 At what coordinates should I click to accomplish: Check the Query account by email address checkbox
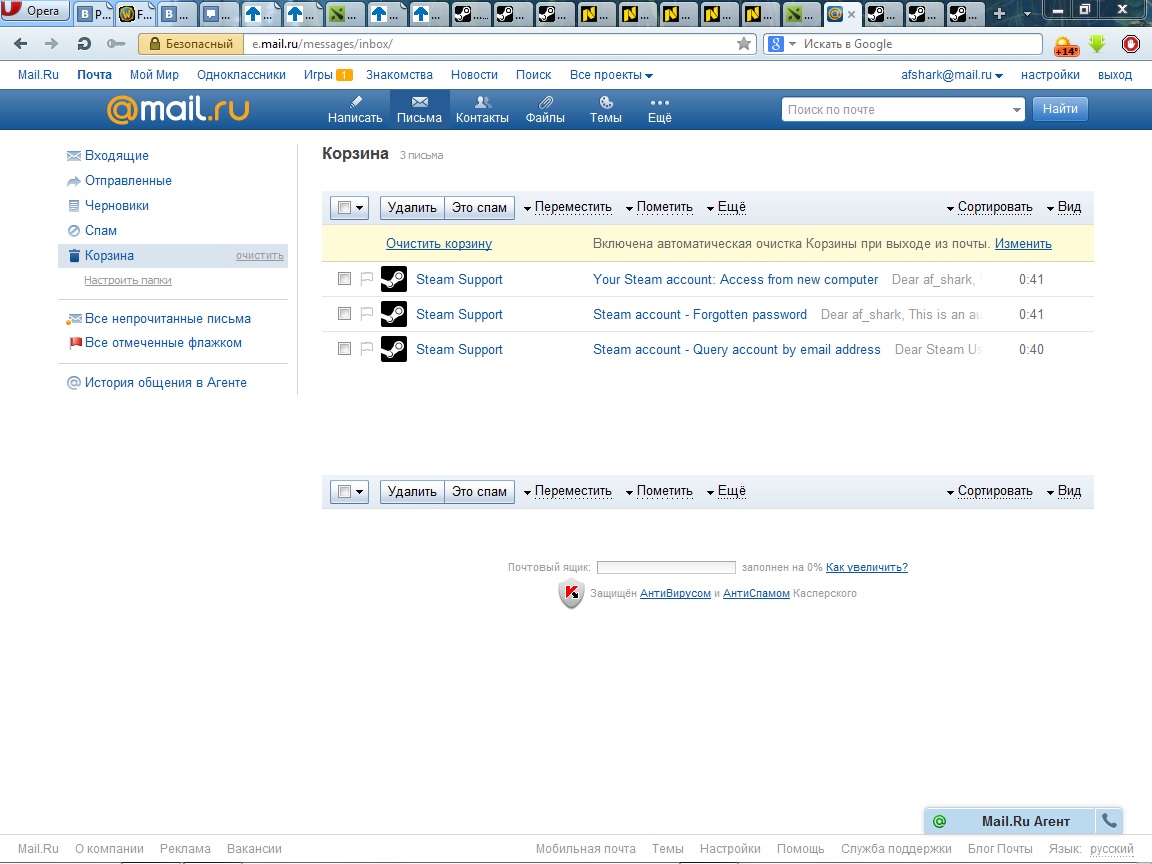pyautogui.click(x=344, y=349)
